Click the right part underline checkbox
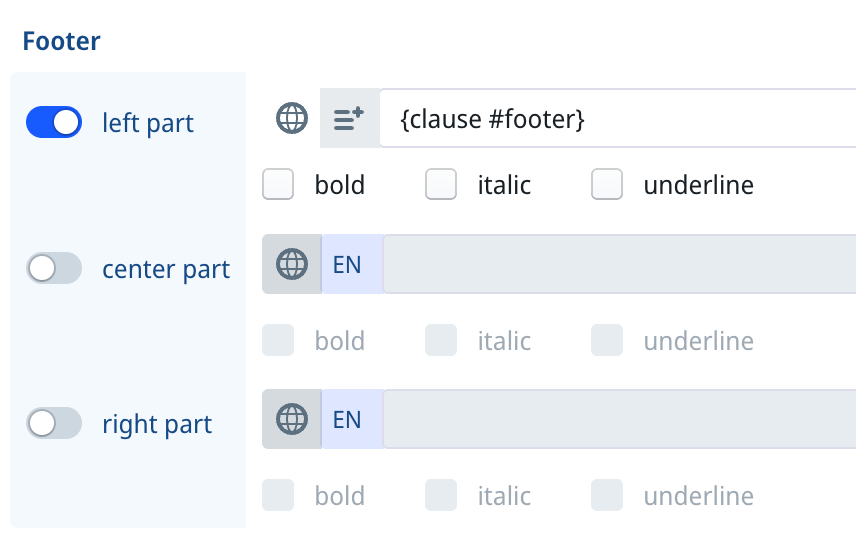This screenshot has width=856, height=560. coord(607,495)
